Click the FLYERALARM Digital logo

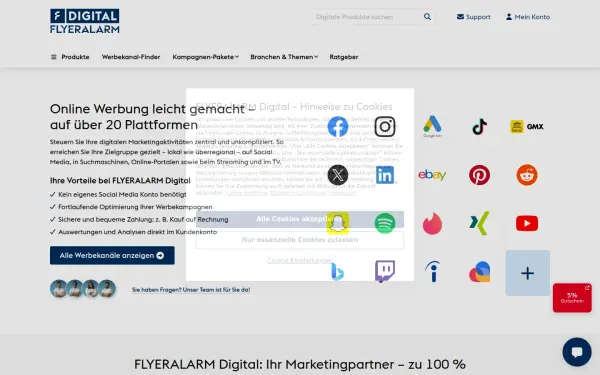coord(85,21)
